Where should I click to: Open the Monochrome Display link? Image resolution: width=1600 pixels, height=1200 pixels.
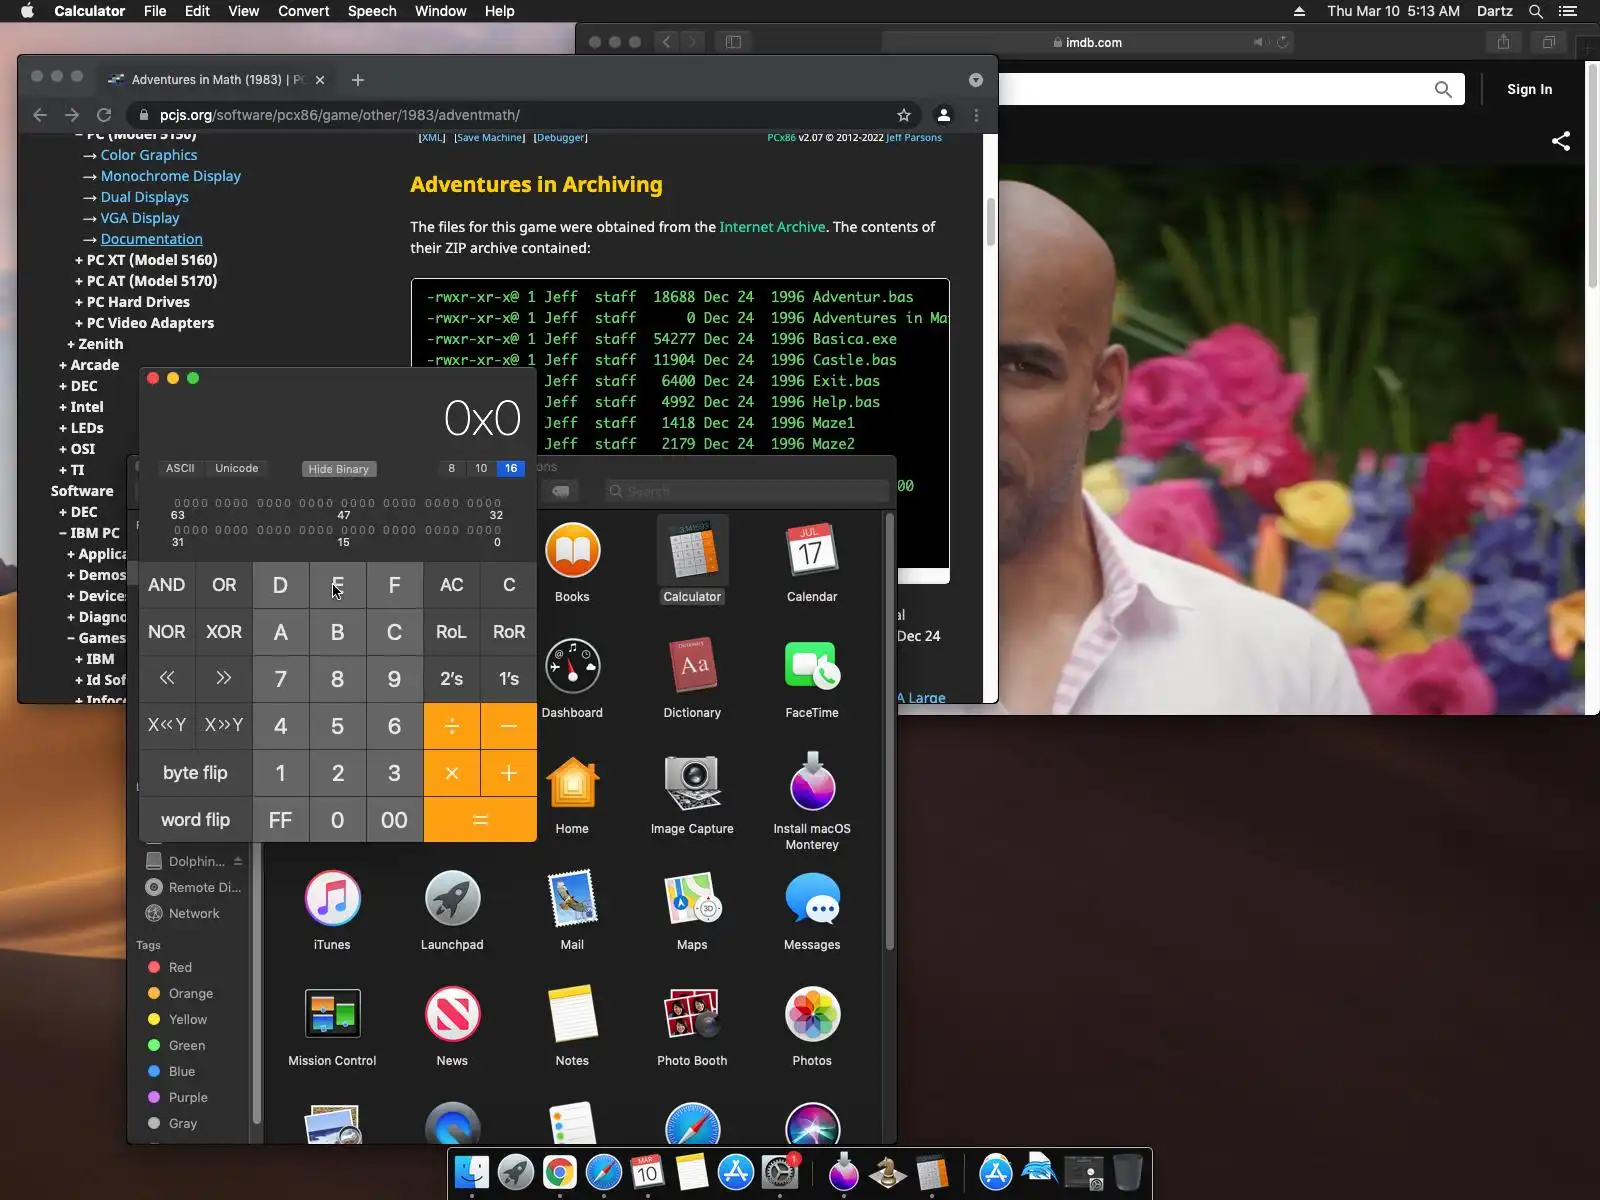pos(171,176)
